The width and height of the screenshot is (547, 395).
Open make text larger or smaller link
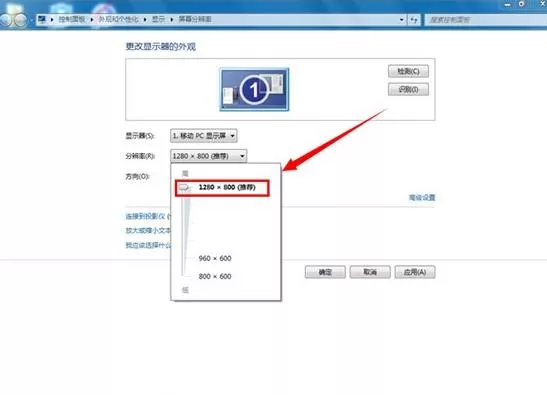148,231
